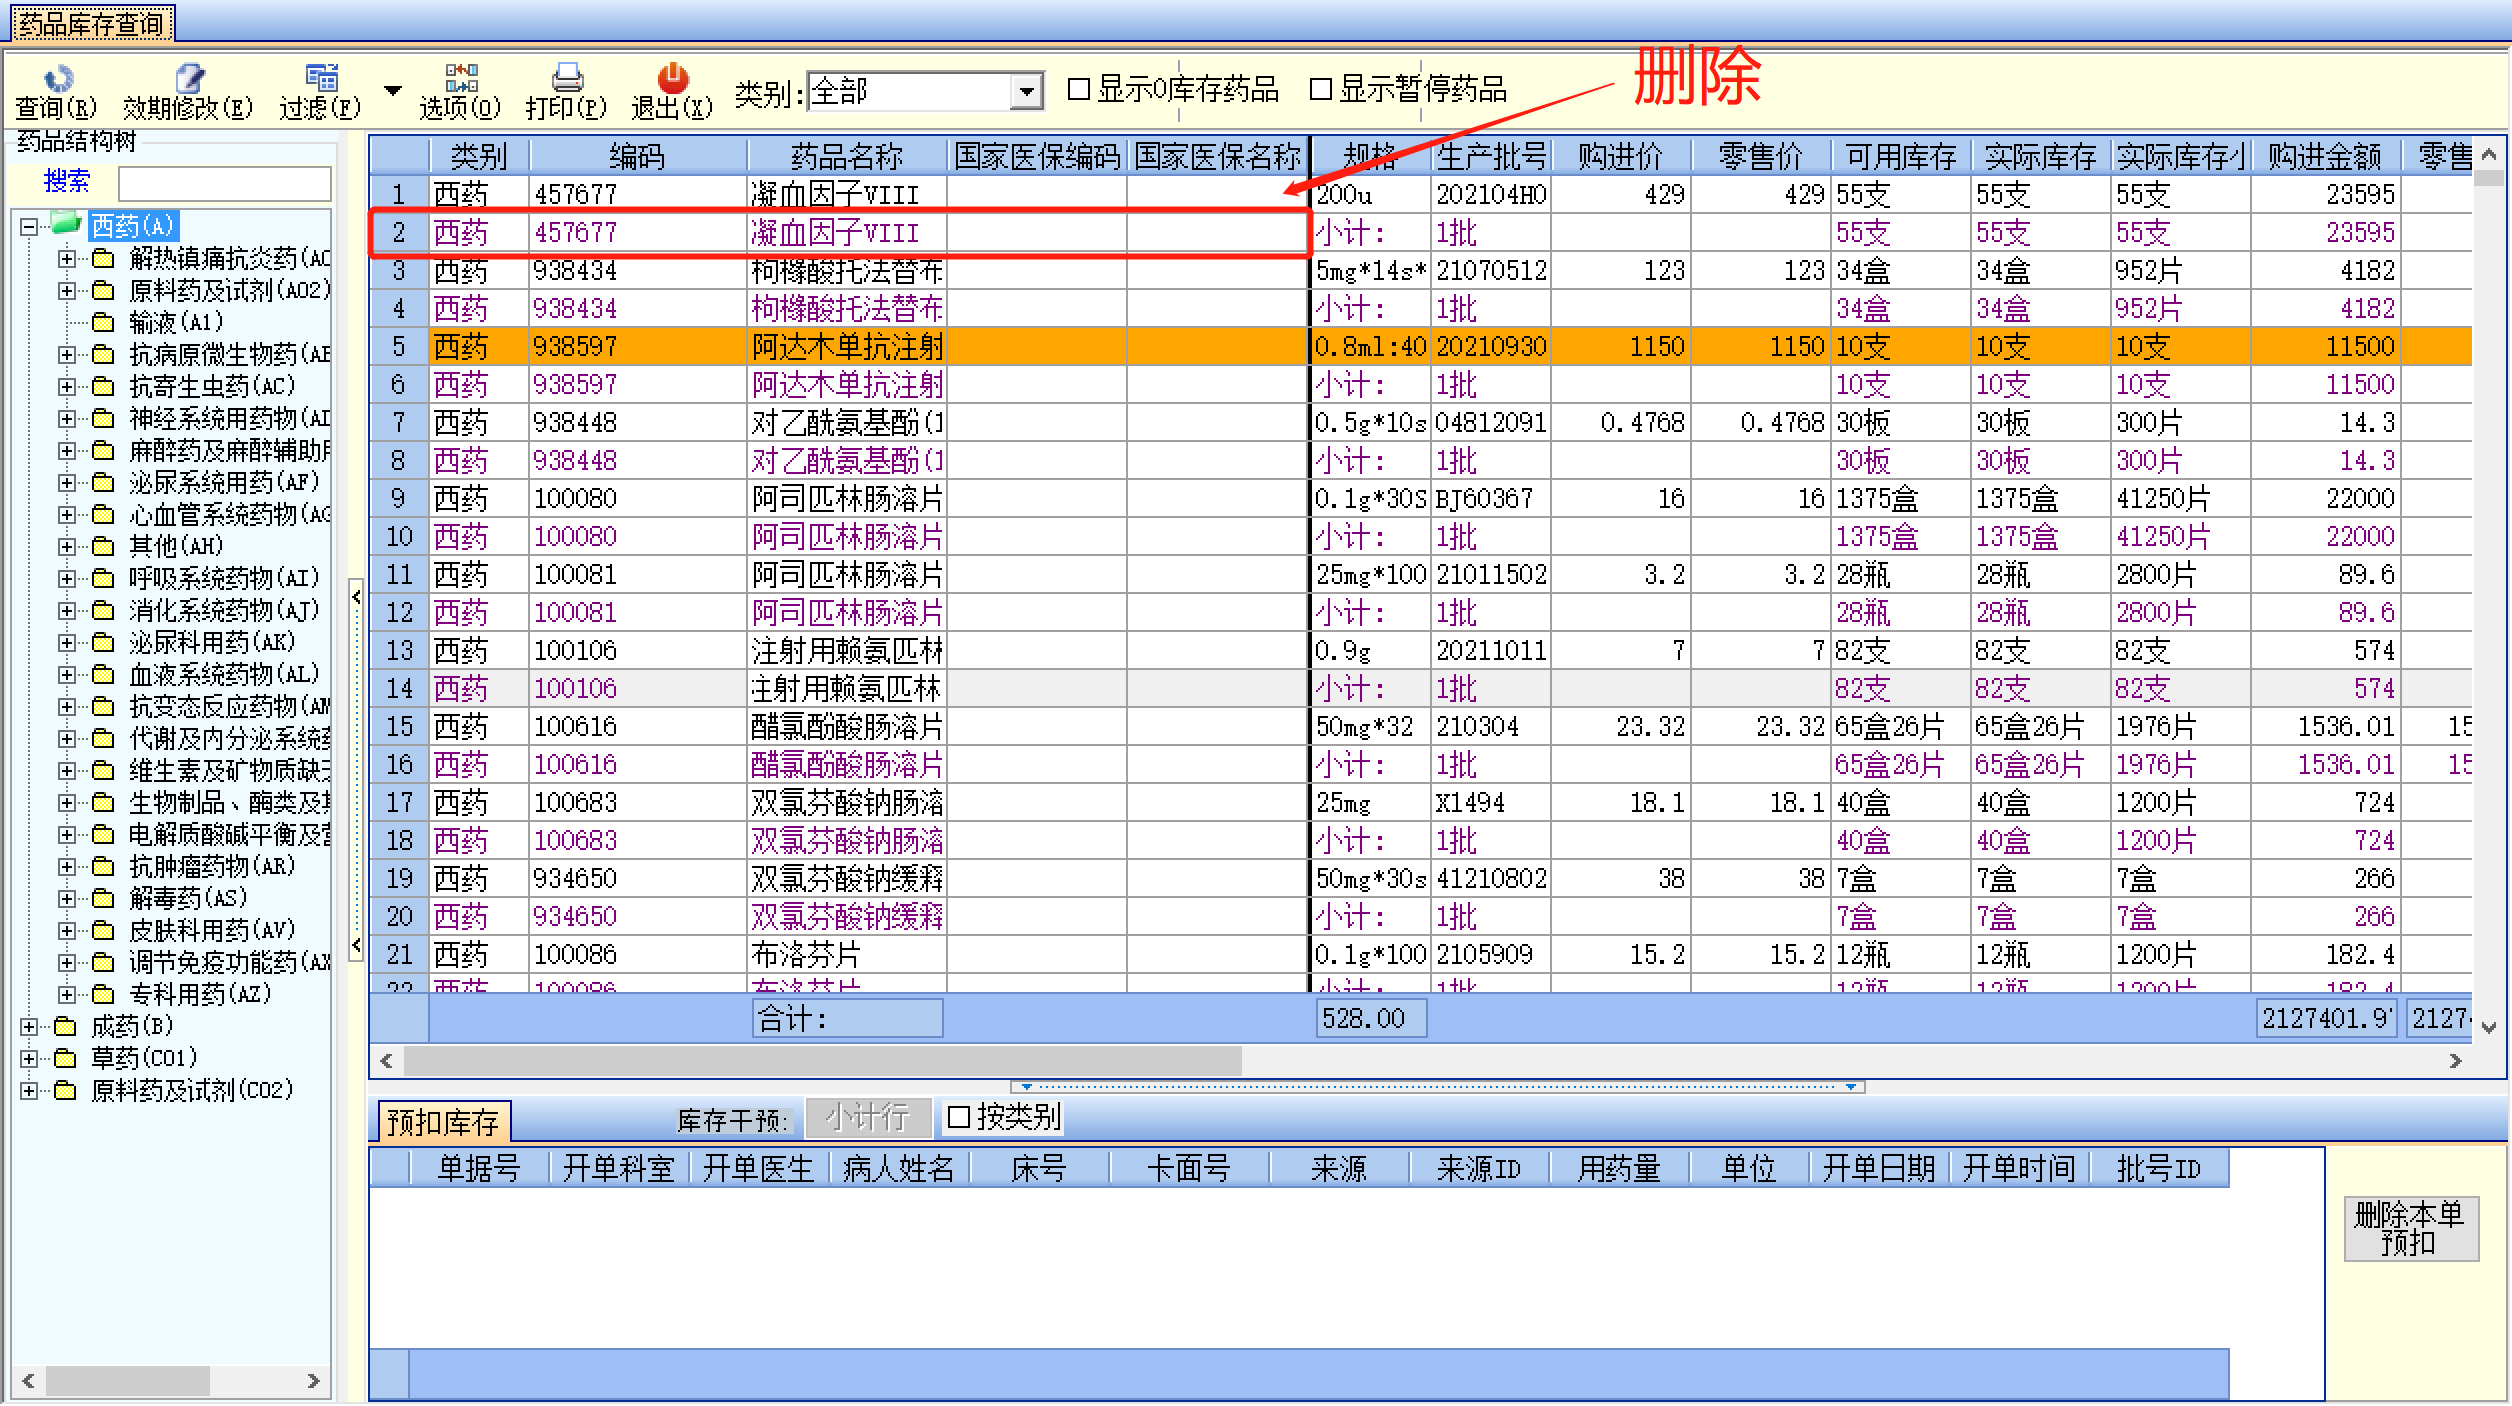The image size is (2512, 1406).
Task: Check the 按类别 checkbox
Action: (958, 1117)
